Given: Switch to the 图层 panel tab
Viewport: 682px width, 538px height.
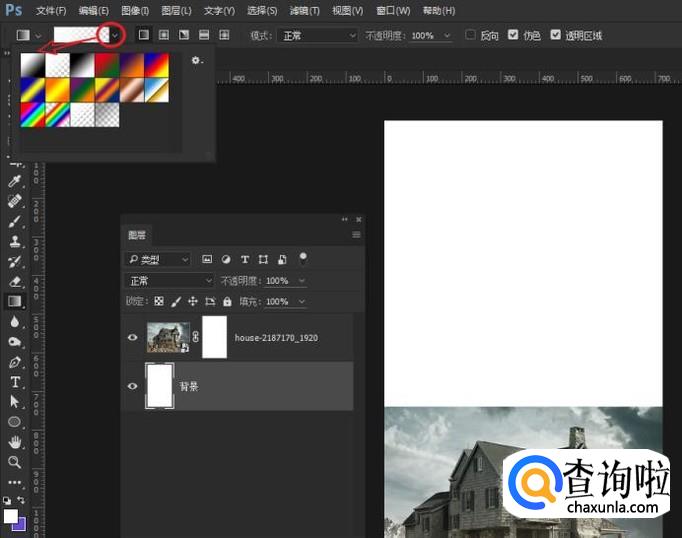Looking at the screenshot, I should [137, 235].
